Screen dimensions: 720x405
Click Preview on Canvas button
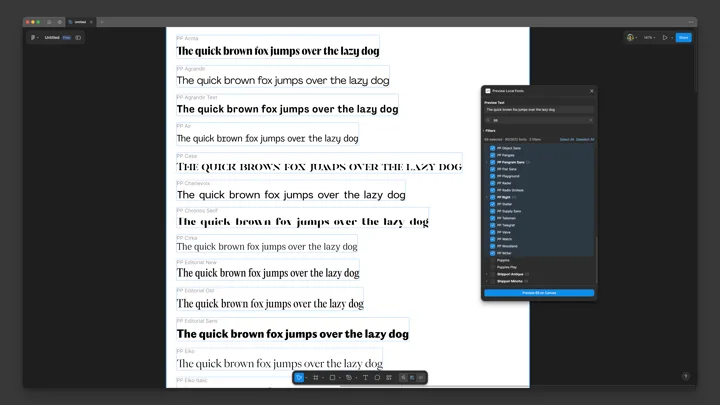[x=539, y=292]
